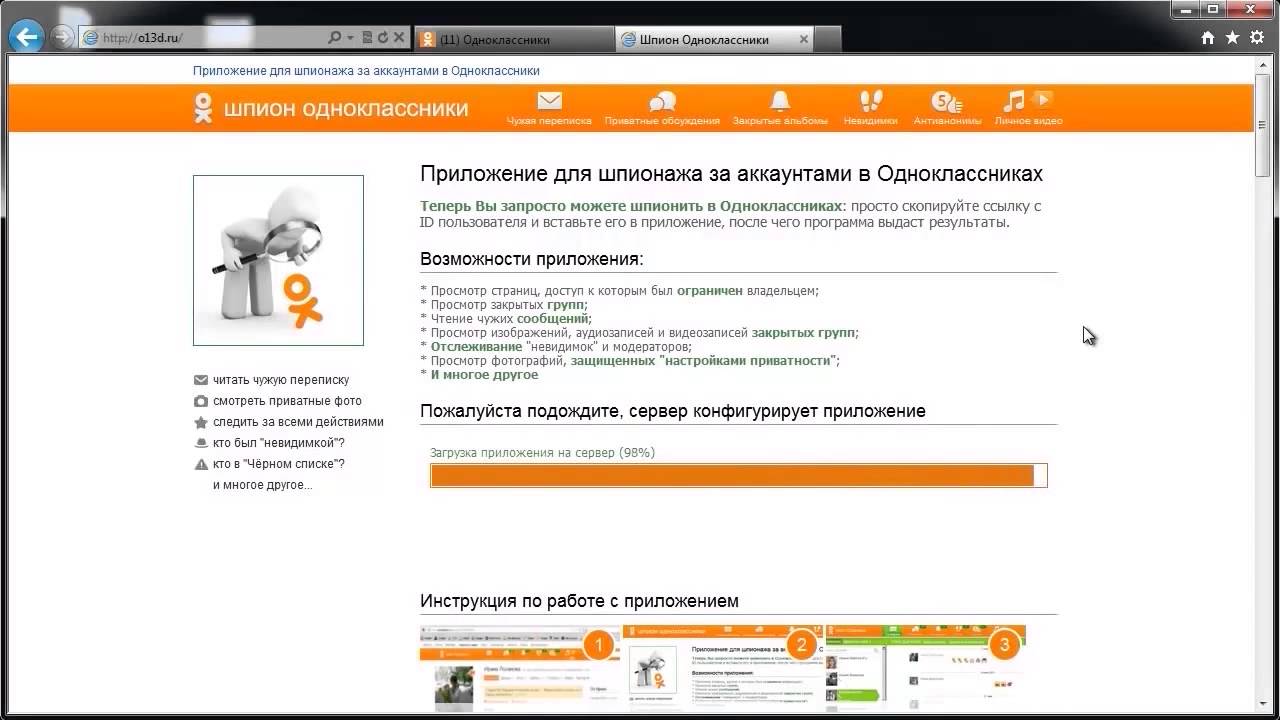Switch to the (11) Одноклассники tab
The height and width of the screenshot is (720, 1280).
[513, 39]
